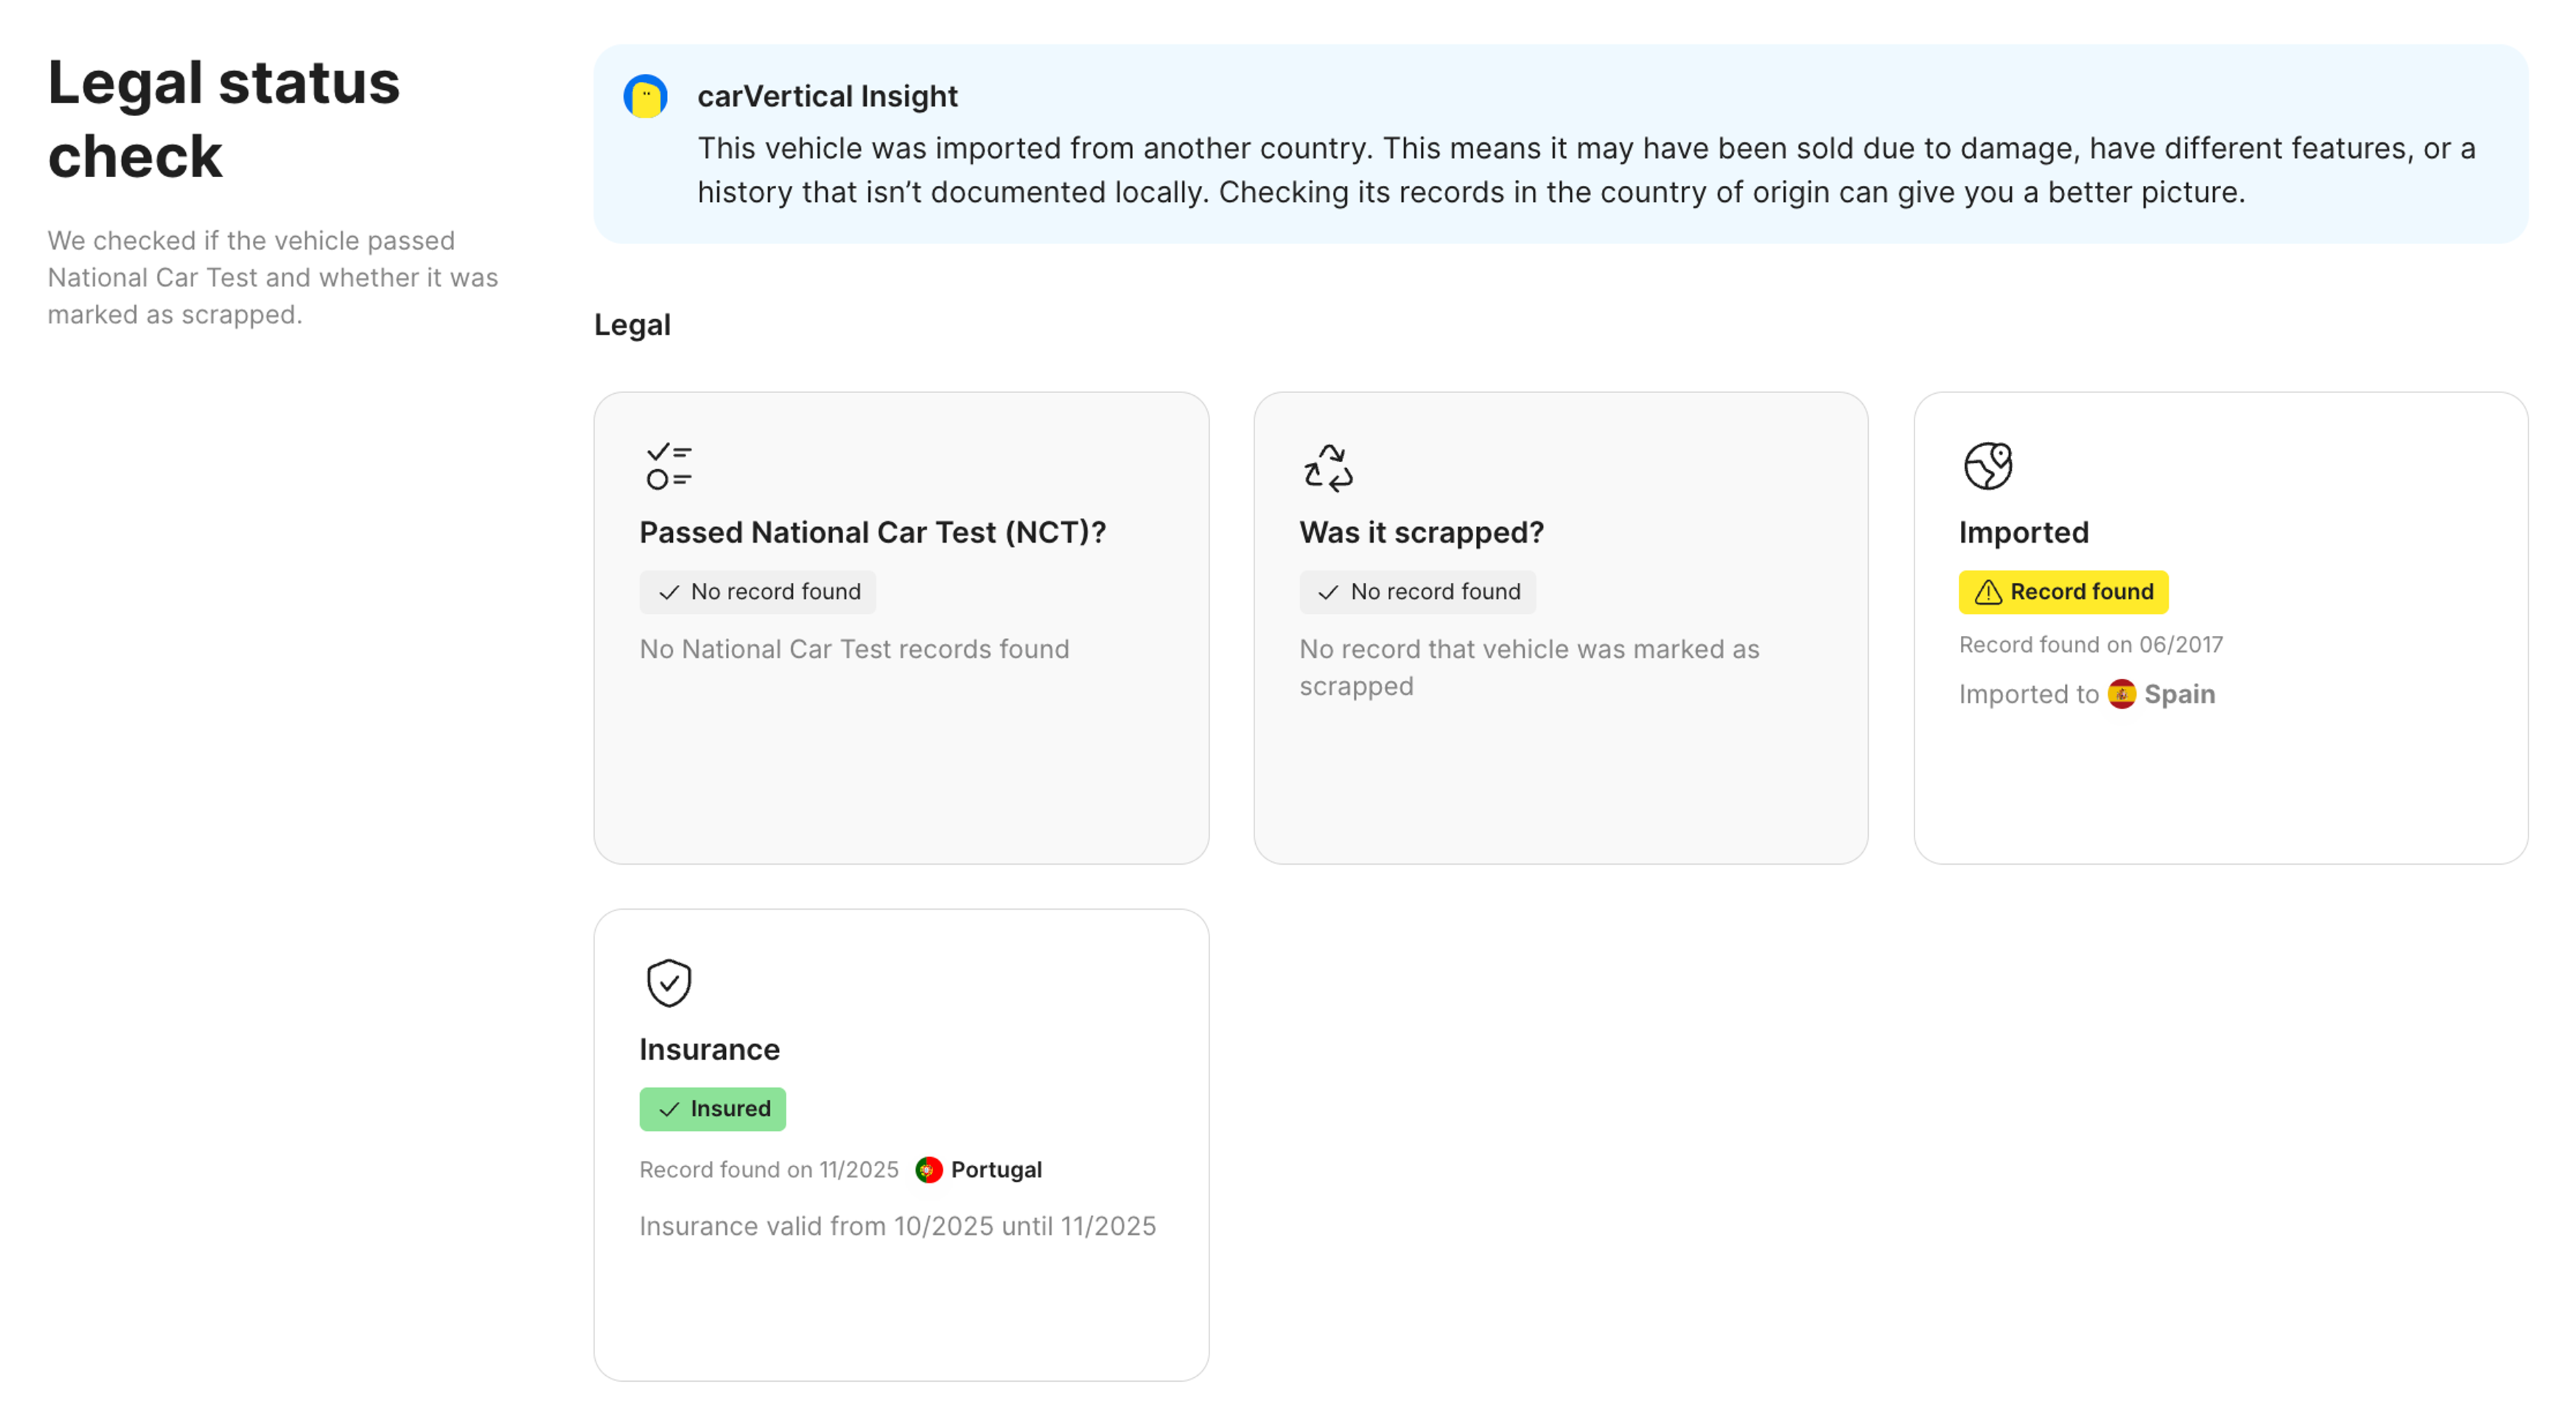
Task: Select the checklist icon above Passed National Car Test
Action: coord(668,464)
